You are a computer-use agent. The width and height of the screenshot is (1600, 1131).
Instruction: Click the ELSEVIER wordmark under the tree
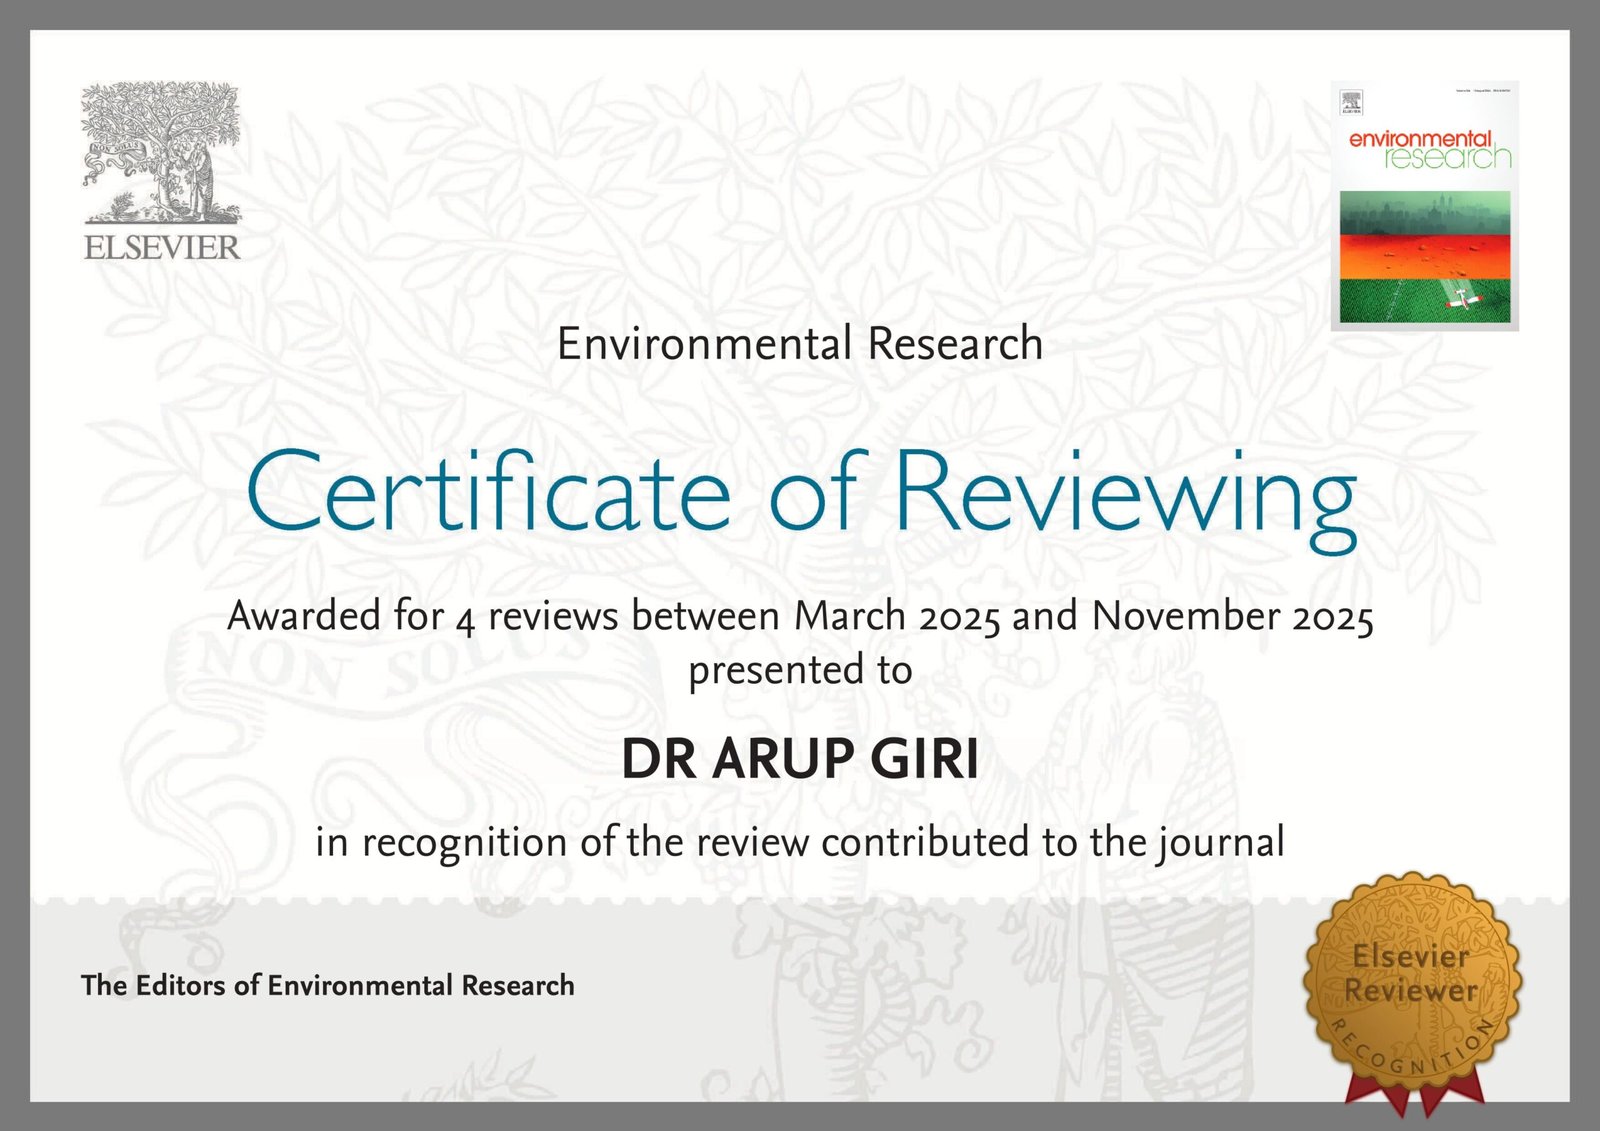[x=162, y=247]
